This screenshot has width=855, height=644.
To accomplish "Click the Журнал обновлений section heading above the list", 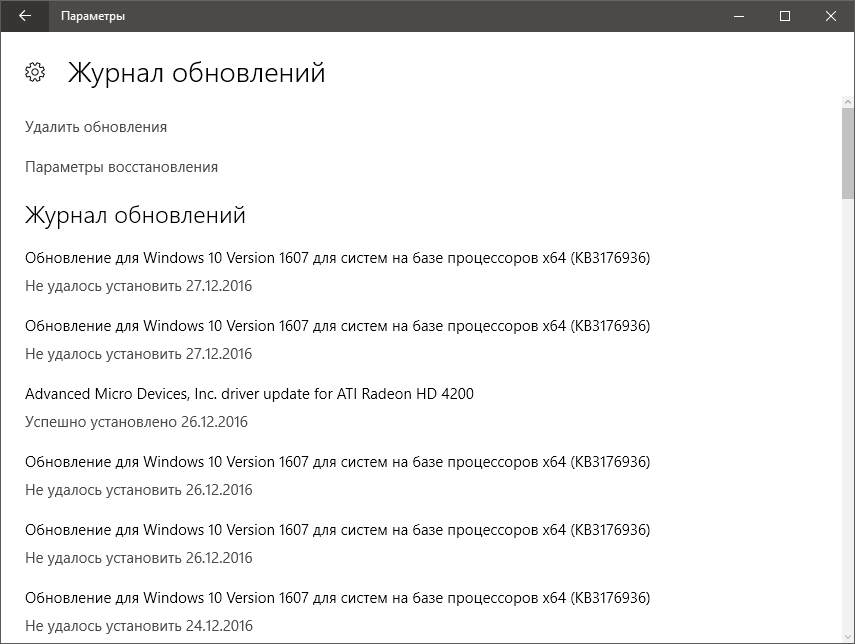I will 135,216.
